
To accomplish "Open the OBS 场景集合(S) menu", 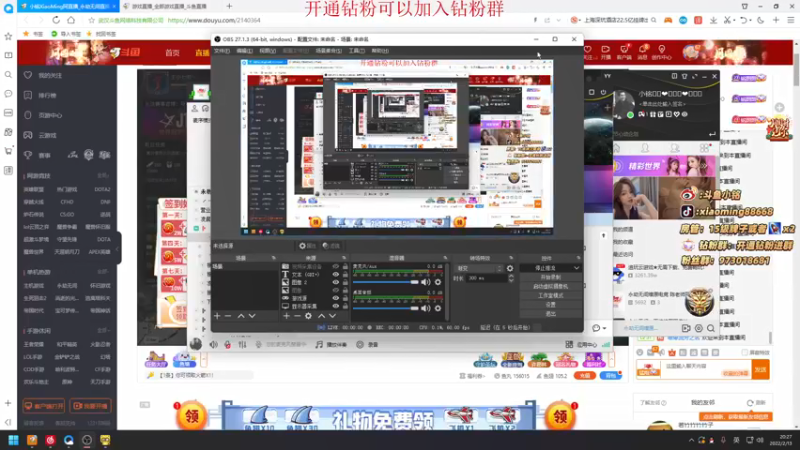I will [329, 51].
